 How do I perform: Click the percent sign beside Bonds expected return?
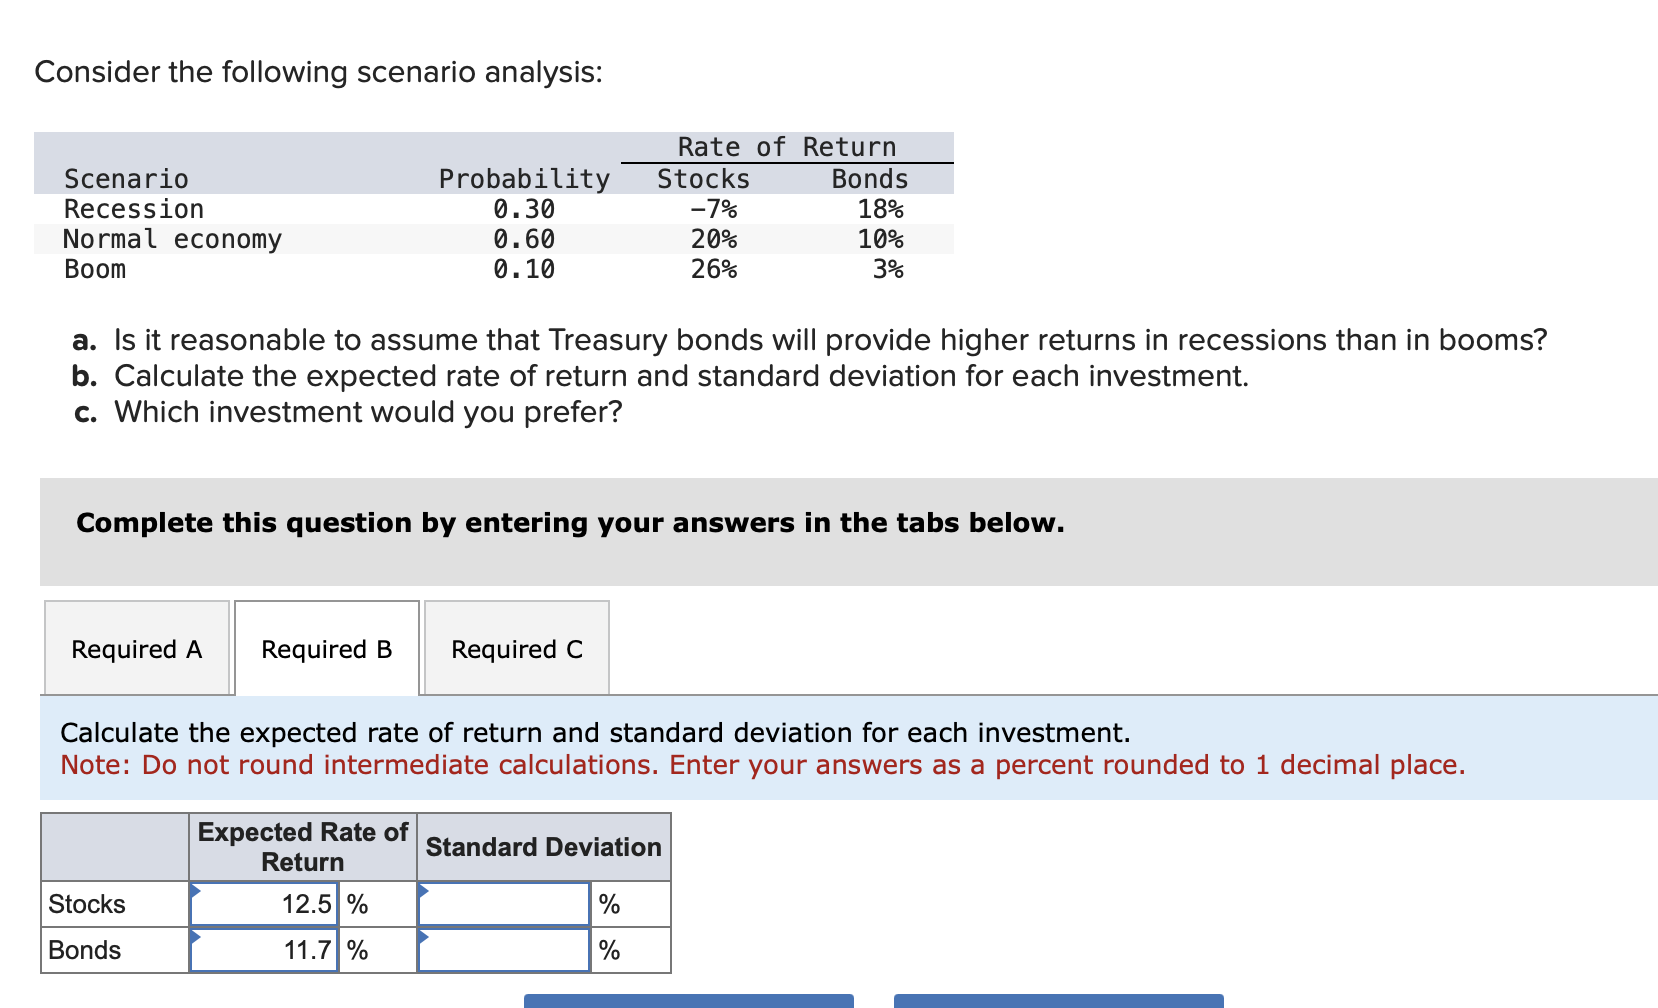pos(357,950)
